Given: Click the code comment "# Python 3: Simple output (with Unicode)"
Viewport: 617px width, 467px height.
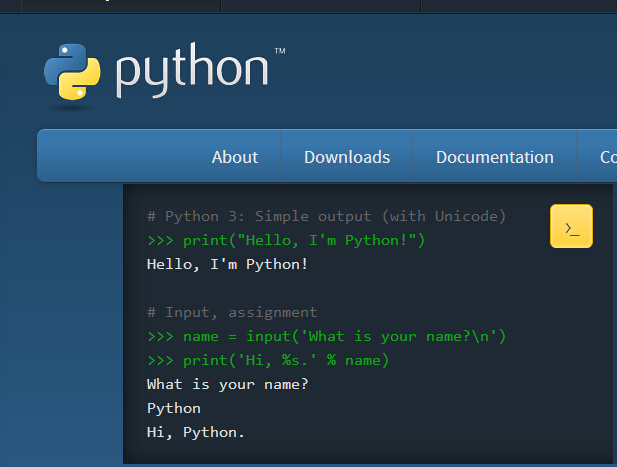Looking at the screenshot, I should 326,216.
